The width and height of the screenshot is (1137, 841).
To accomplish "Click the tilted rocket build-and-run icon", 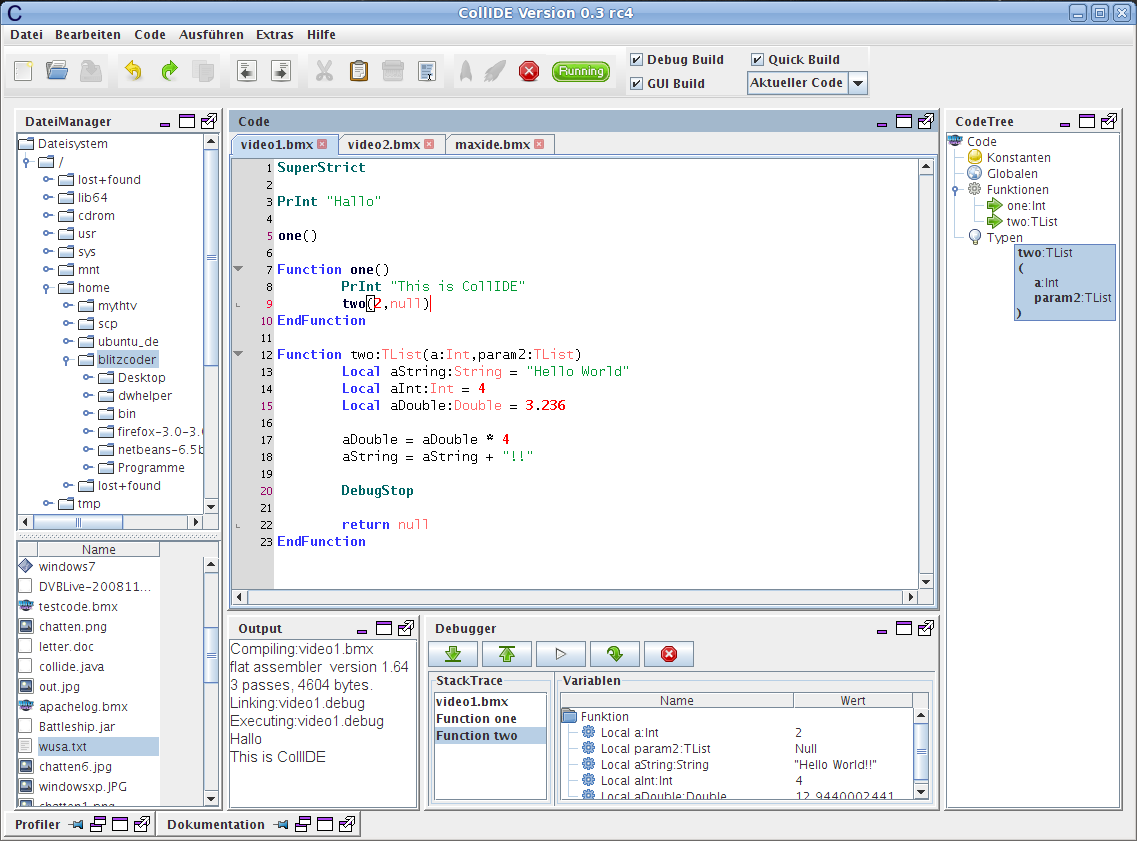I will 495,71.
